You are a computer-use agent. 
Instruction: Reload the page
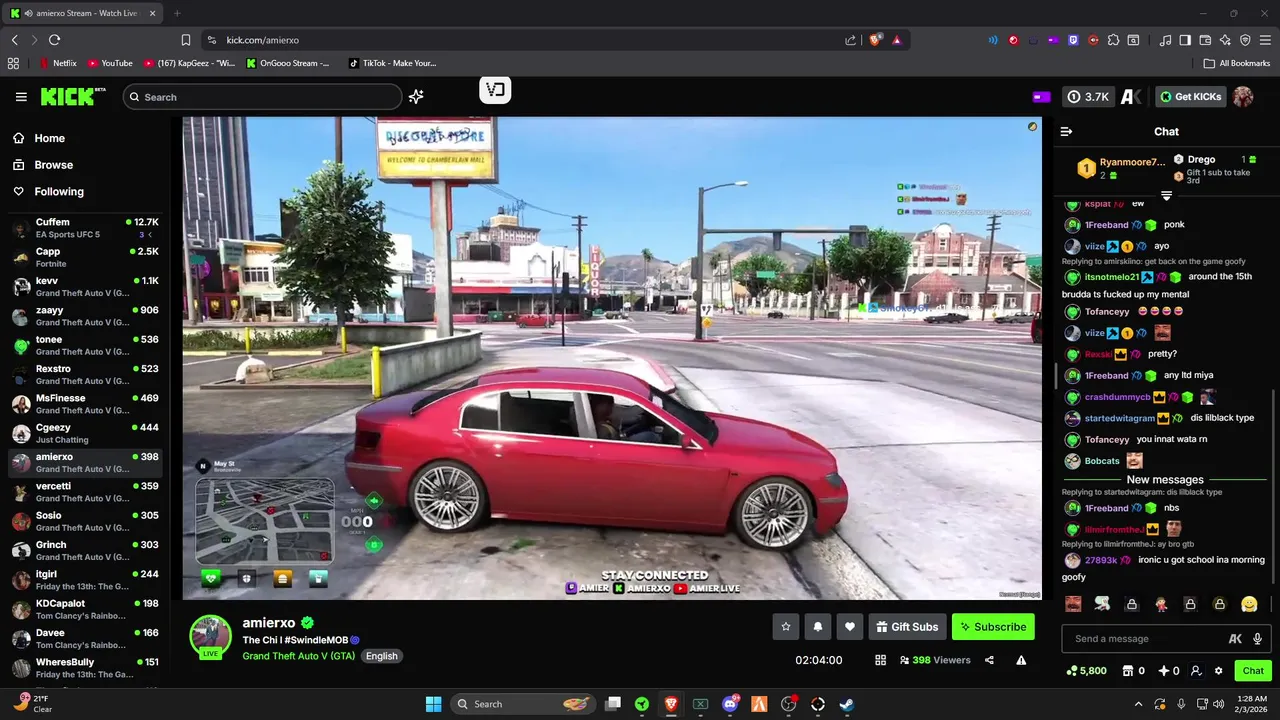tap(54, 40)
